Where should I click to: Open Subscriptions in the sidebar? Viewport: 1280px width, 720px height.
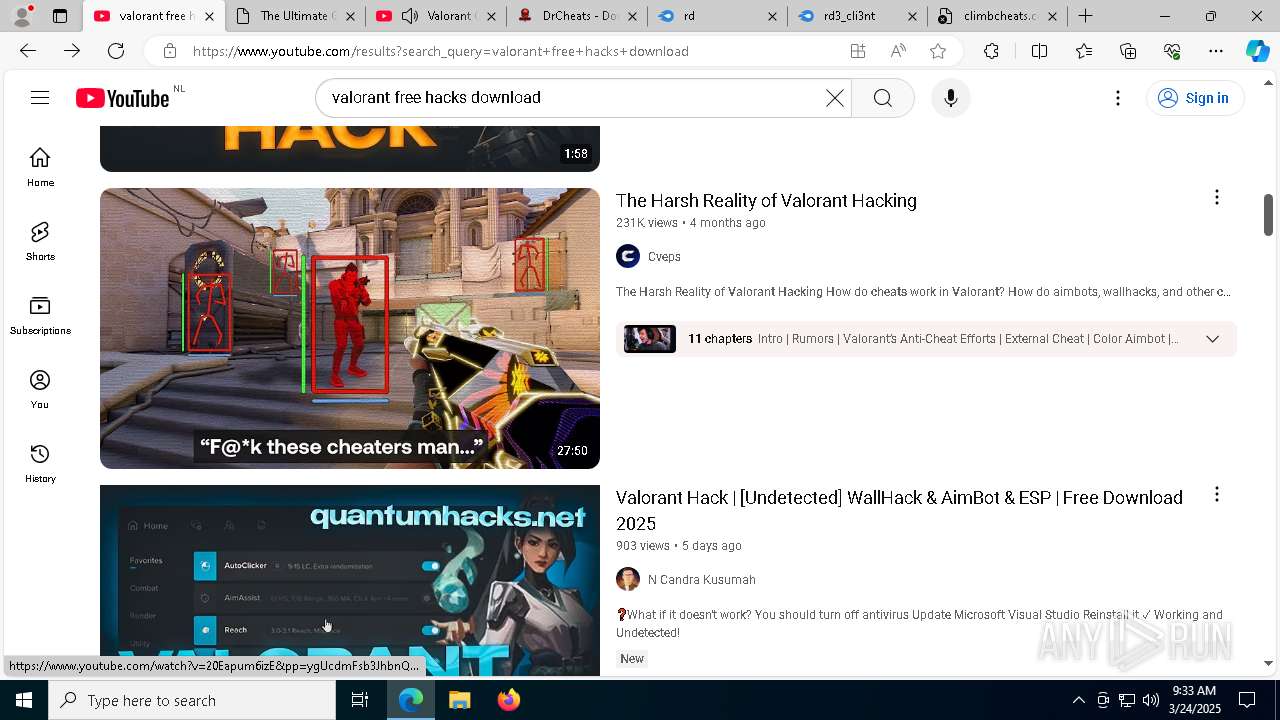pyautogui.click(x=40, y=315)
